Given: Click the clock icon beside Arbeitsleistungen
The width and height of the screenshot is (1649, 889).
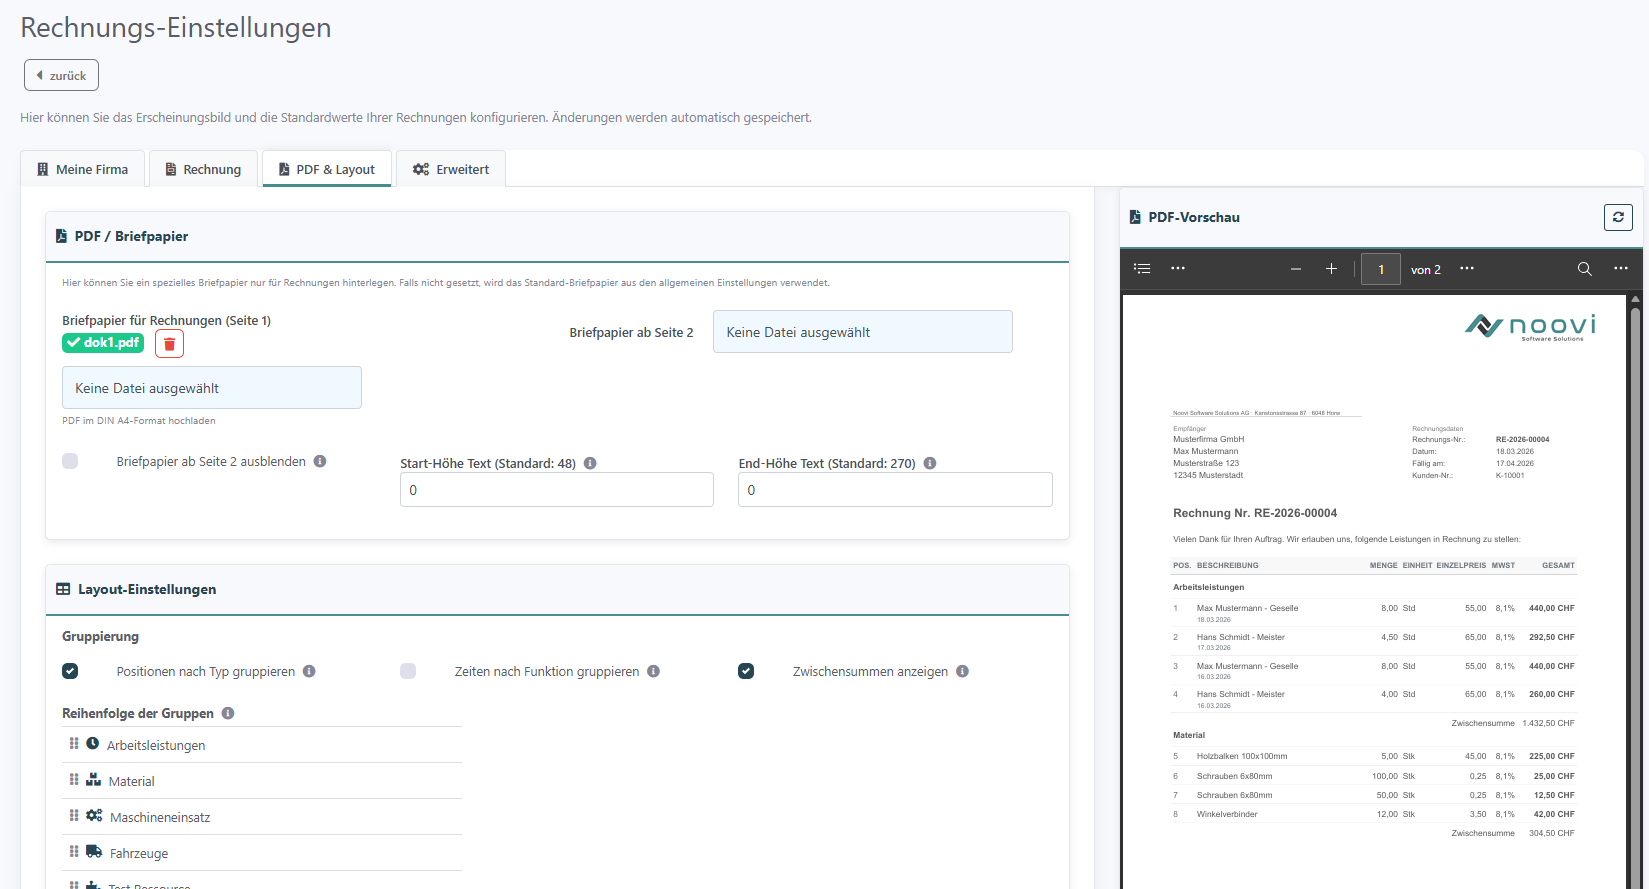Looking at the screenshot, I should point(93,743).
